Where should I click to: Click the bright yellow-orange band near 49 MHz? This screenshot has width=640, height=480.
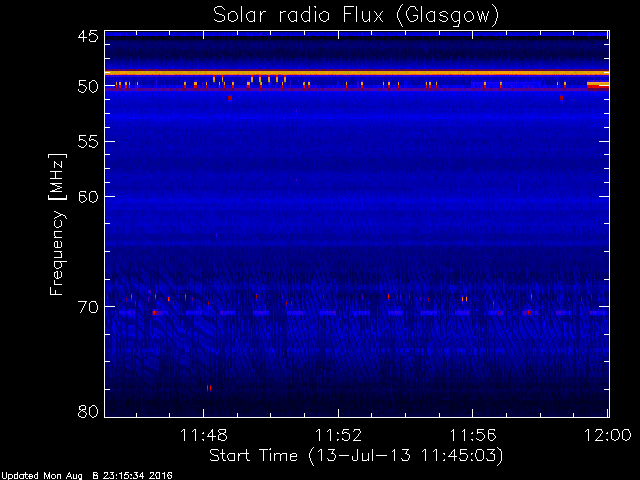coord(357,73)
